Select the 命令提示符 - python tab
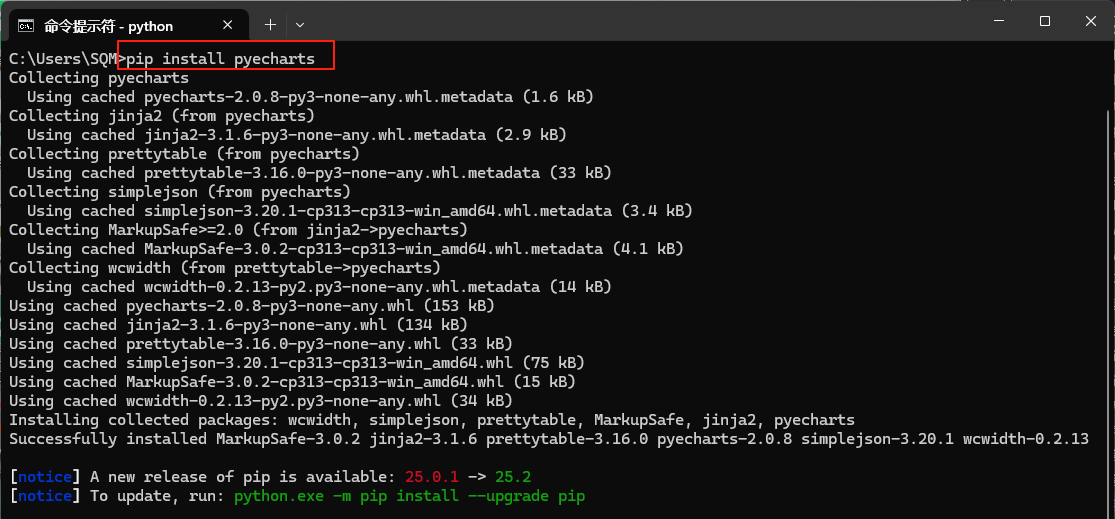 (128, 26)
